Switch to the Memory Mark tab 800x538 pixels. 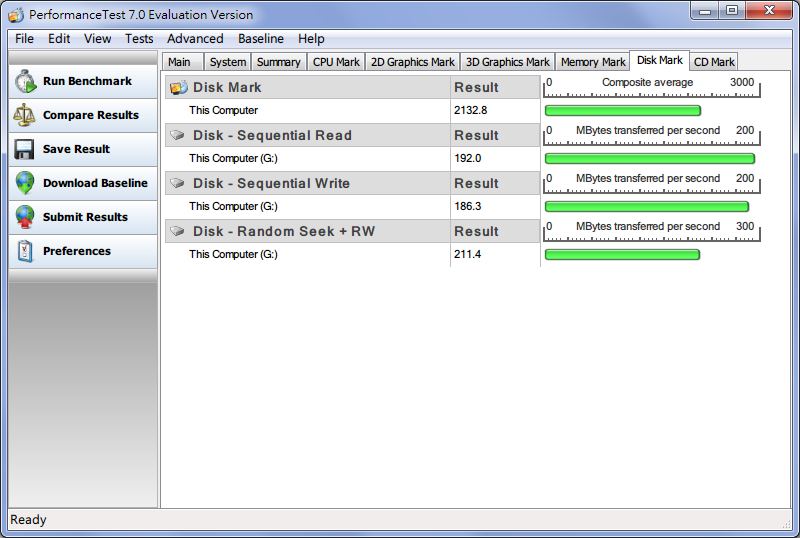pyautogui.click(x=593, y=62)
